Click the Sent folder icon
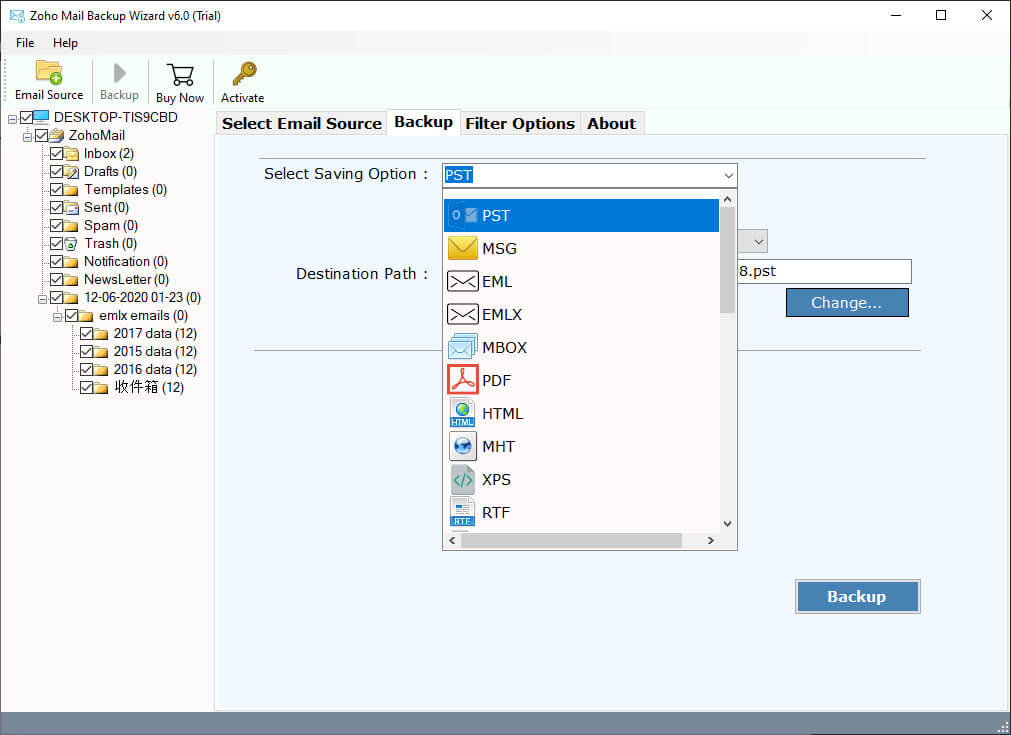The width and height of the screenshot is (1011, 735). (72, 208)
